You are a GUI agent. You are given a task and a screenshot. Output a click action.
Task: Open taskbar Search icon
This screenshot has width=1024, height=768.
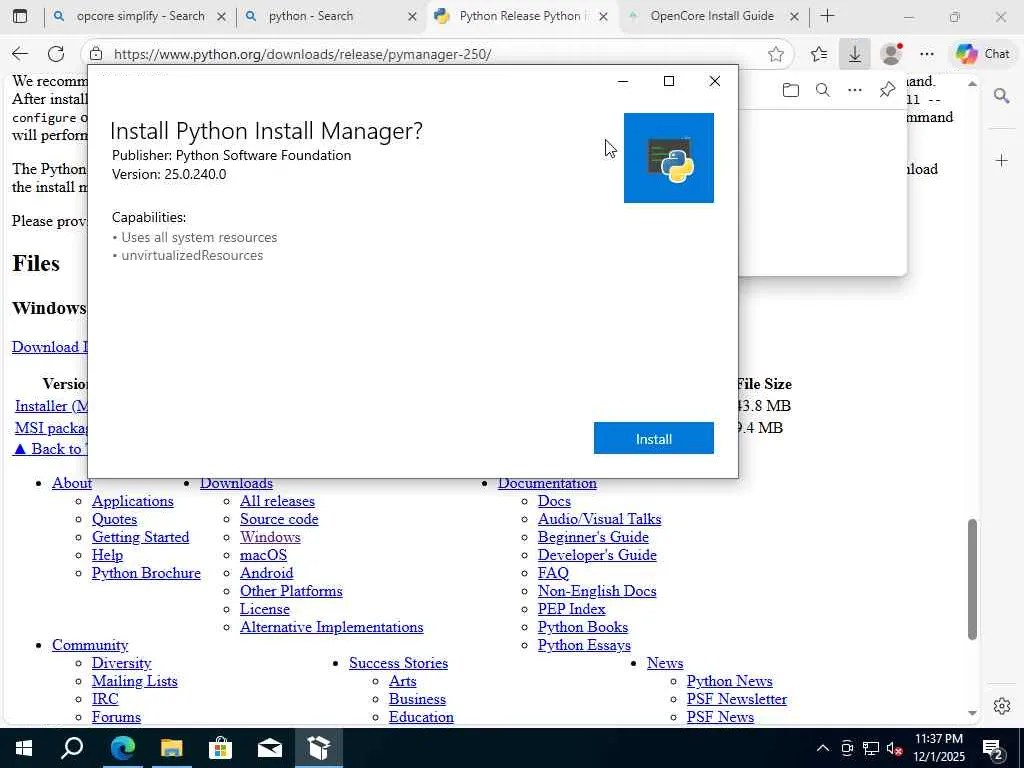point(72,748)
